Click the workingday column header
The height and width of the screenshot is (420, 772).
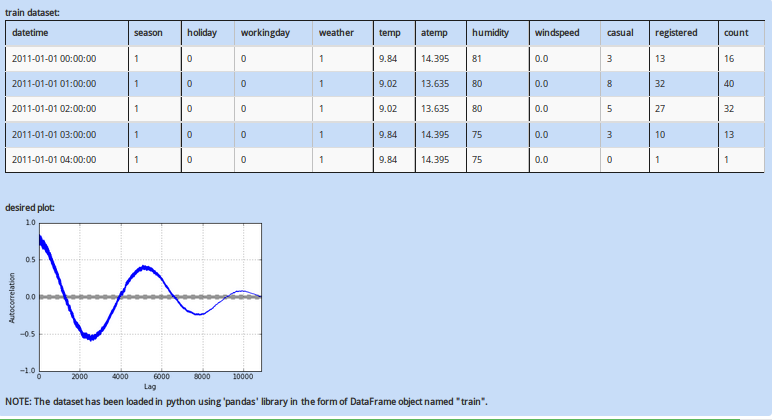pyautogui.click(x=265, y=34)
